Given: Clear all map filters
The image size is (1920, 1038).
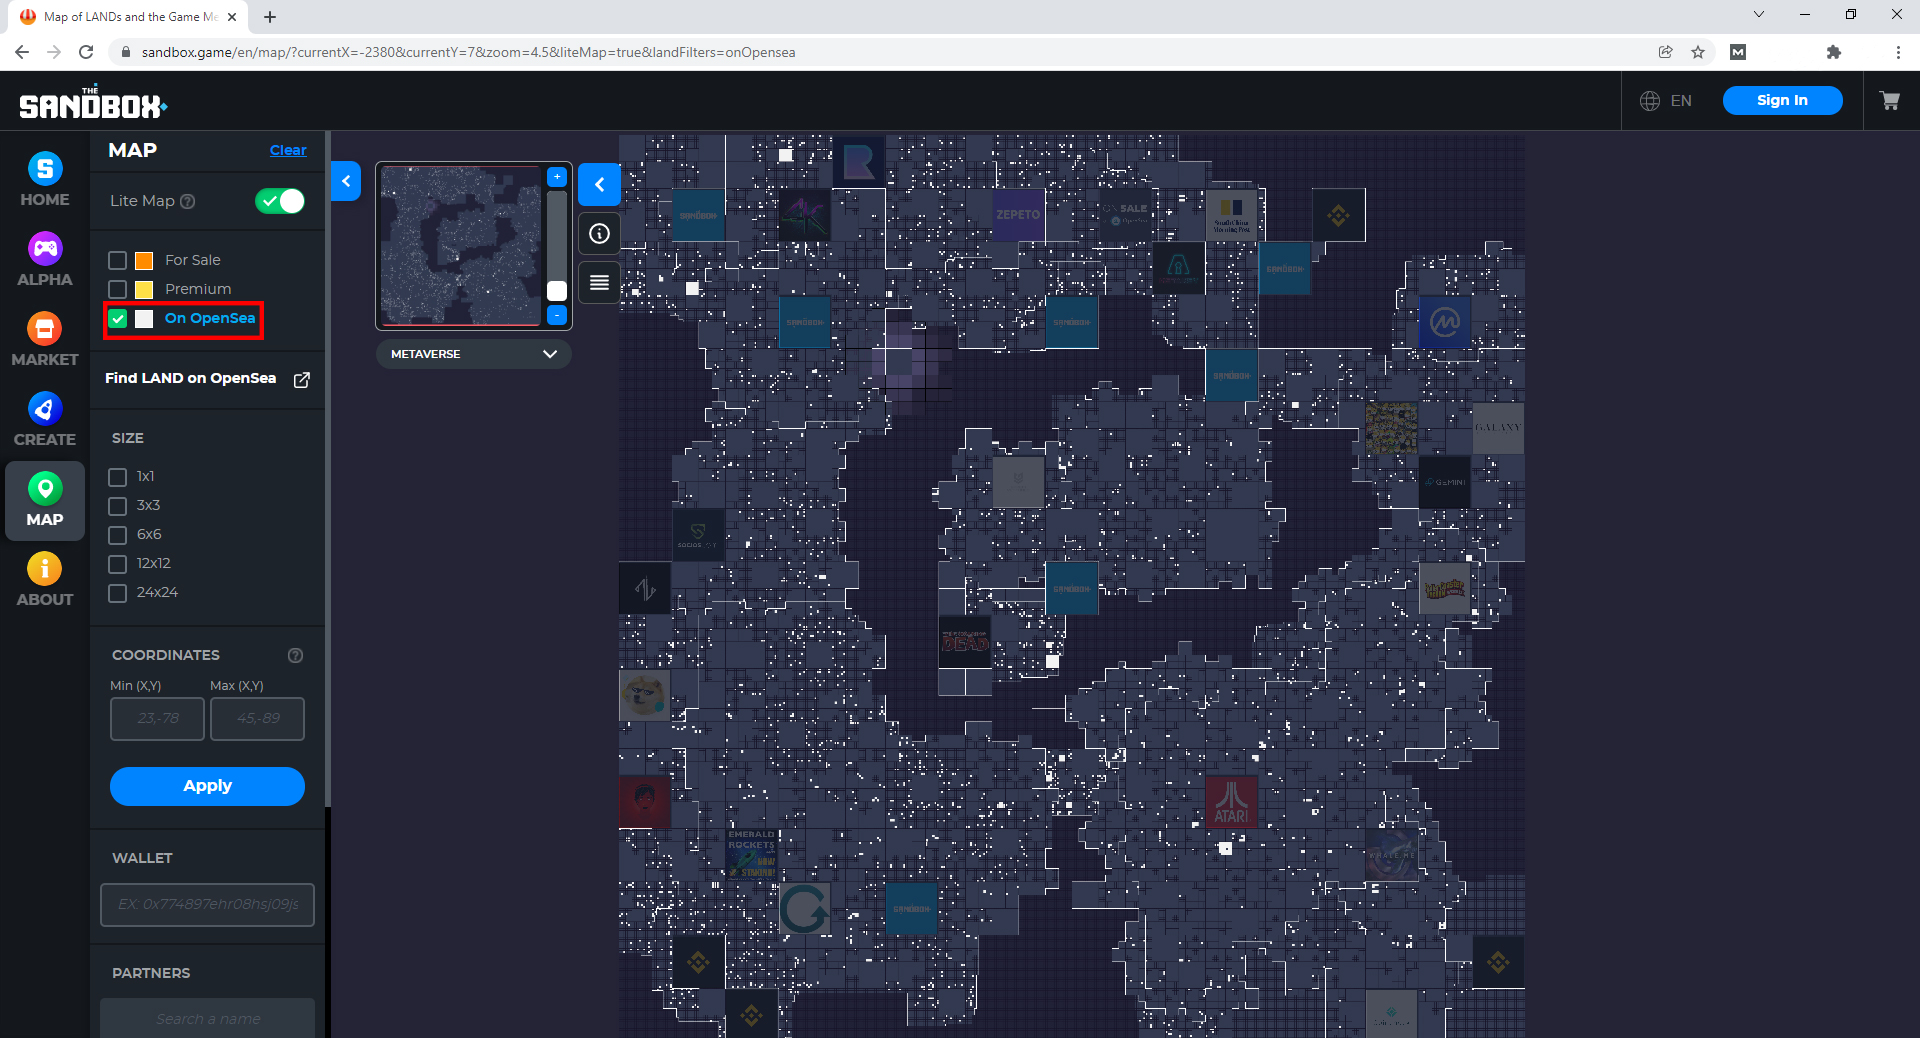Looking at the screenshot, I should tap(288, 150).
